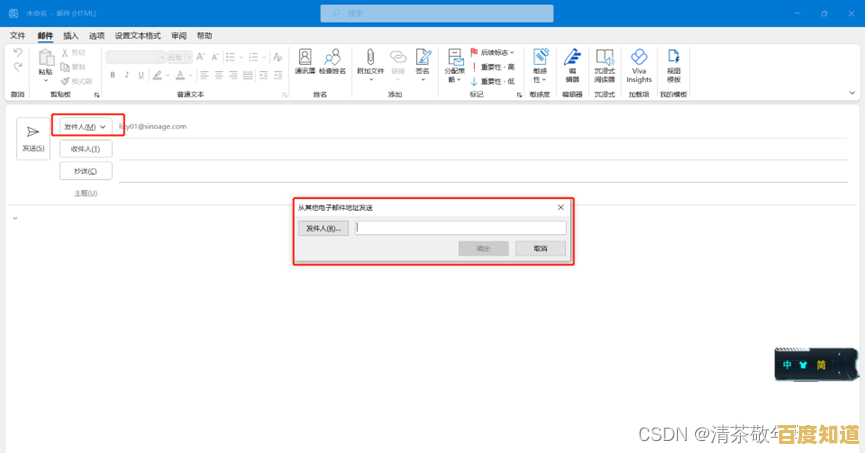Toggle 重要性-高 high importance

tap(497, 66)
